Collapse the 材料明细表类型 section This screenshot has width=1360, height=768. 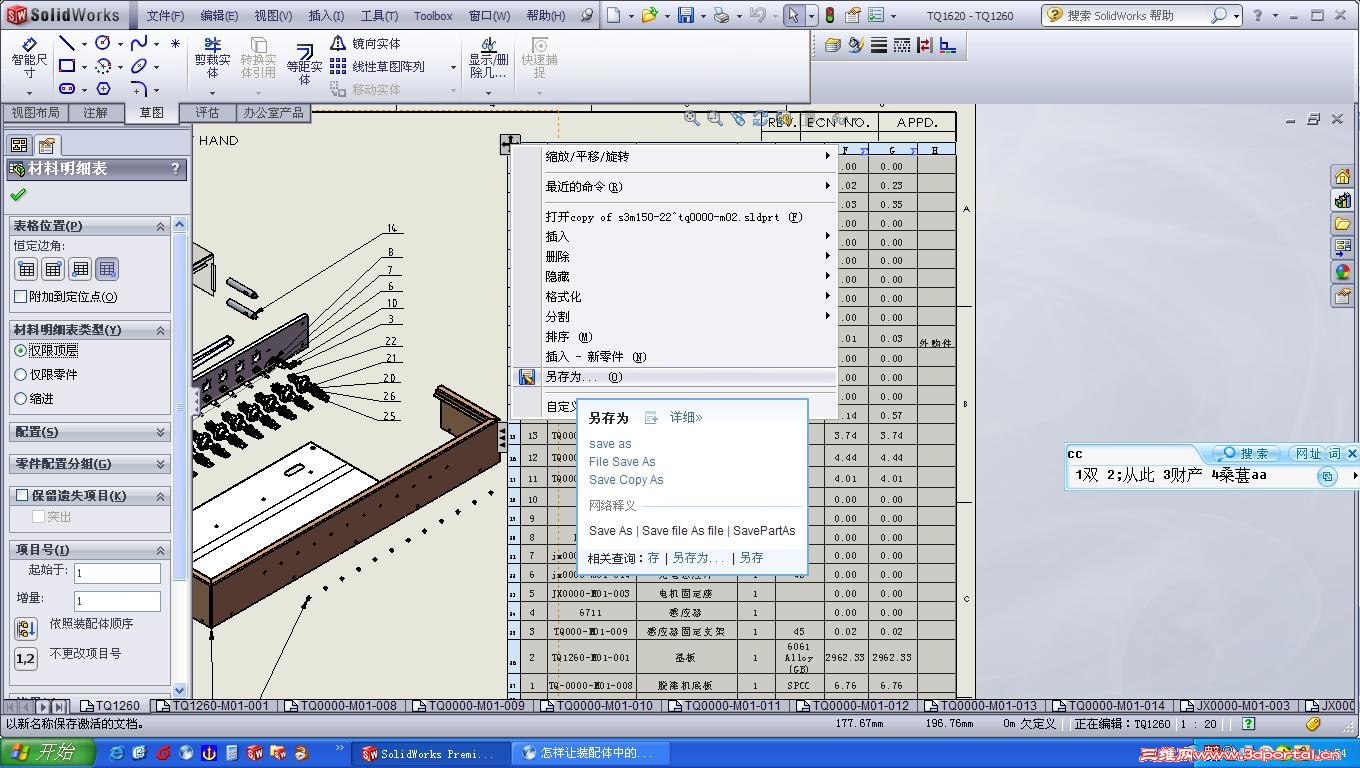point(160,330)
